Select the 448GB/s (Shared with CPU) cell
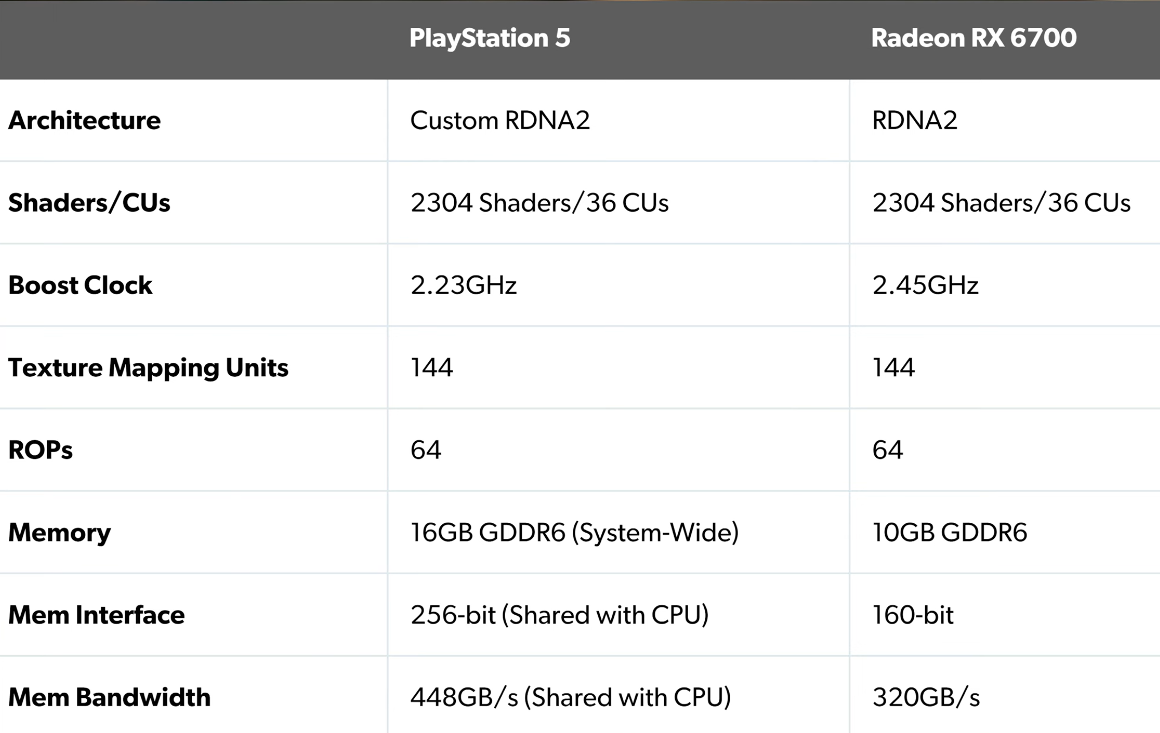 coord(570,697)
